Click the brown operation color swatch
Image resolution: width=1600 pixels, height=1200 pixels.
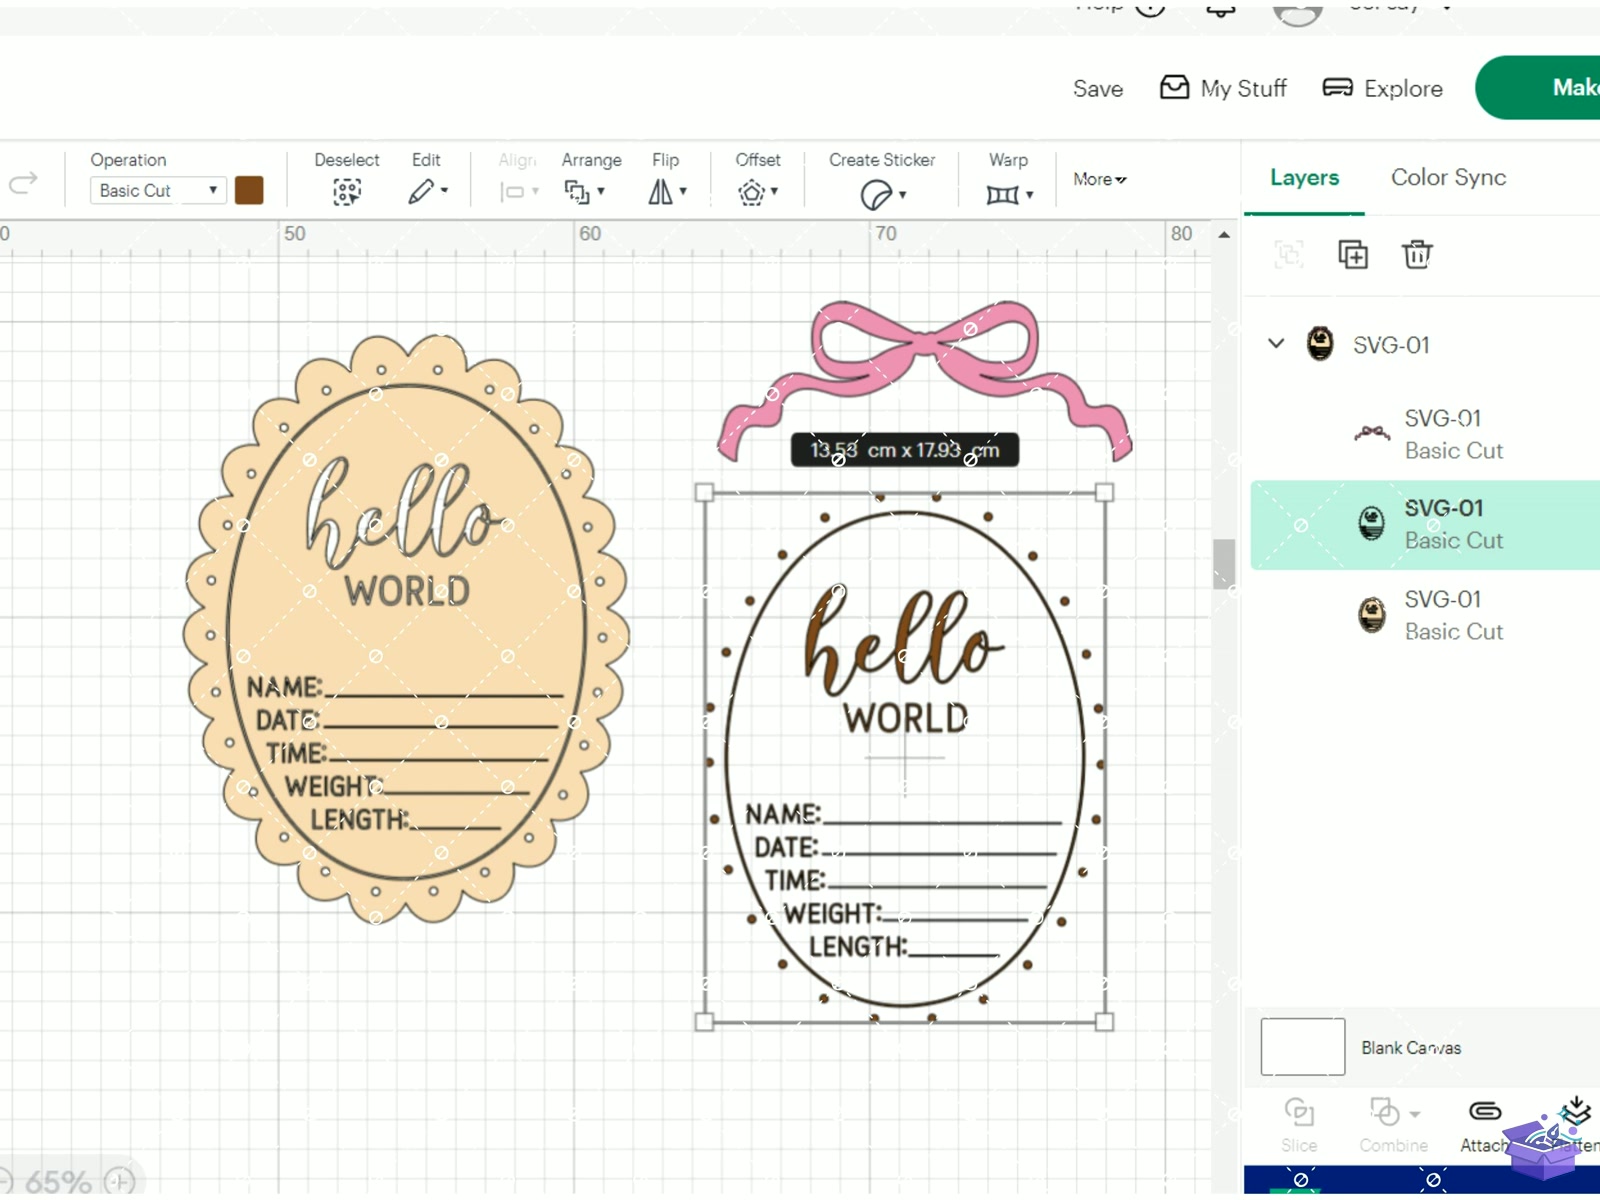click(x=249, y=190)
